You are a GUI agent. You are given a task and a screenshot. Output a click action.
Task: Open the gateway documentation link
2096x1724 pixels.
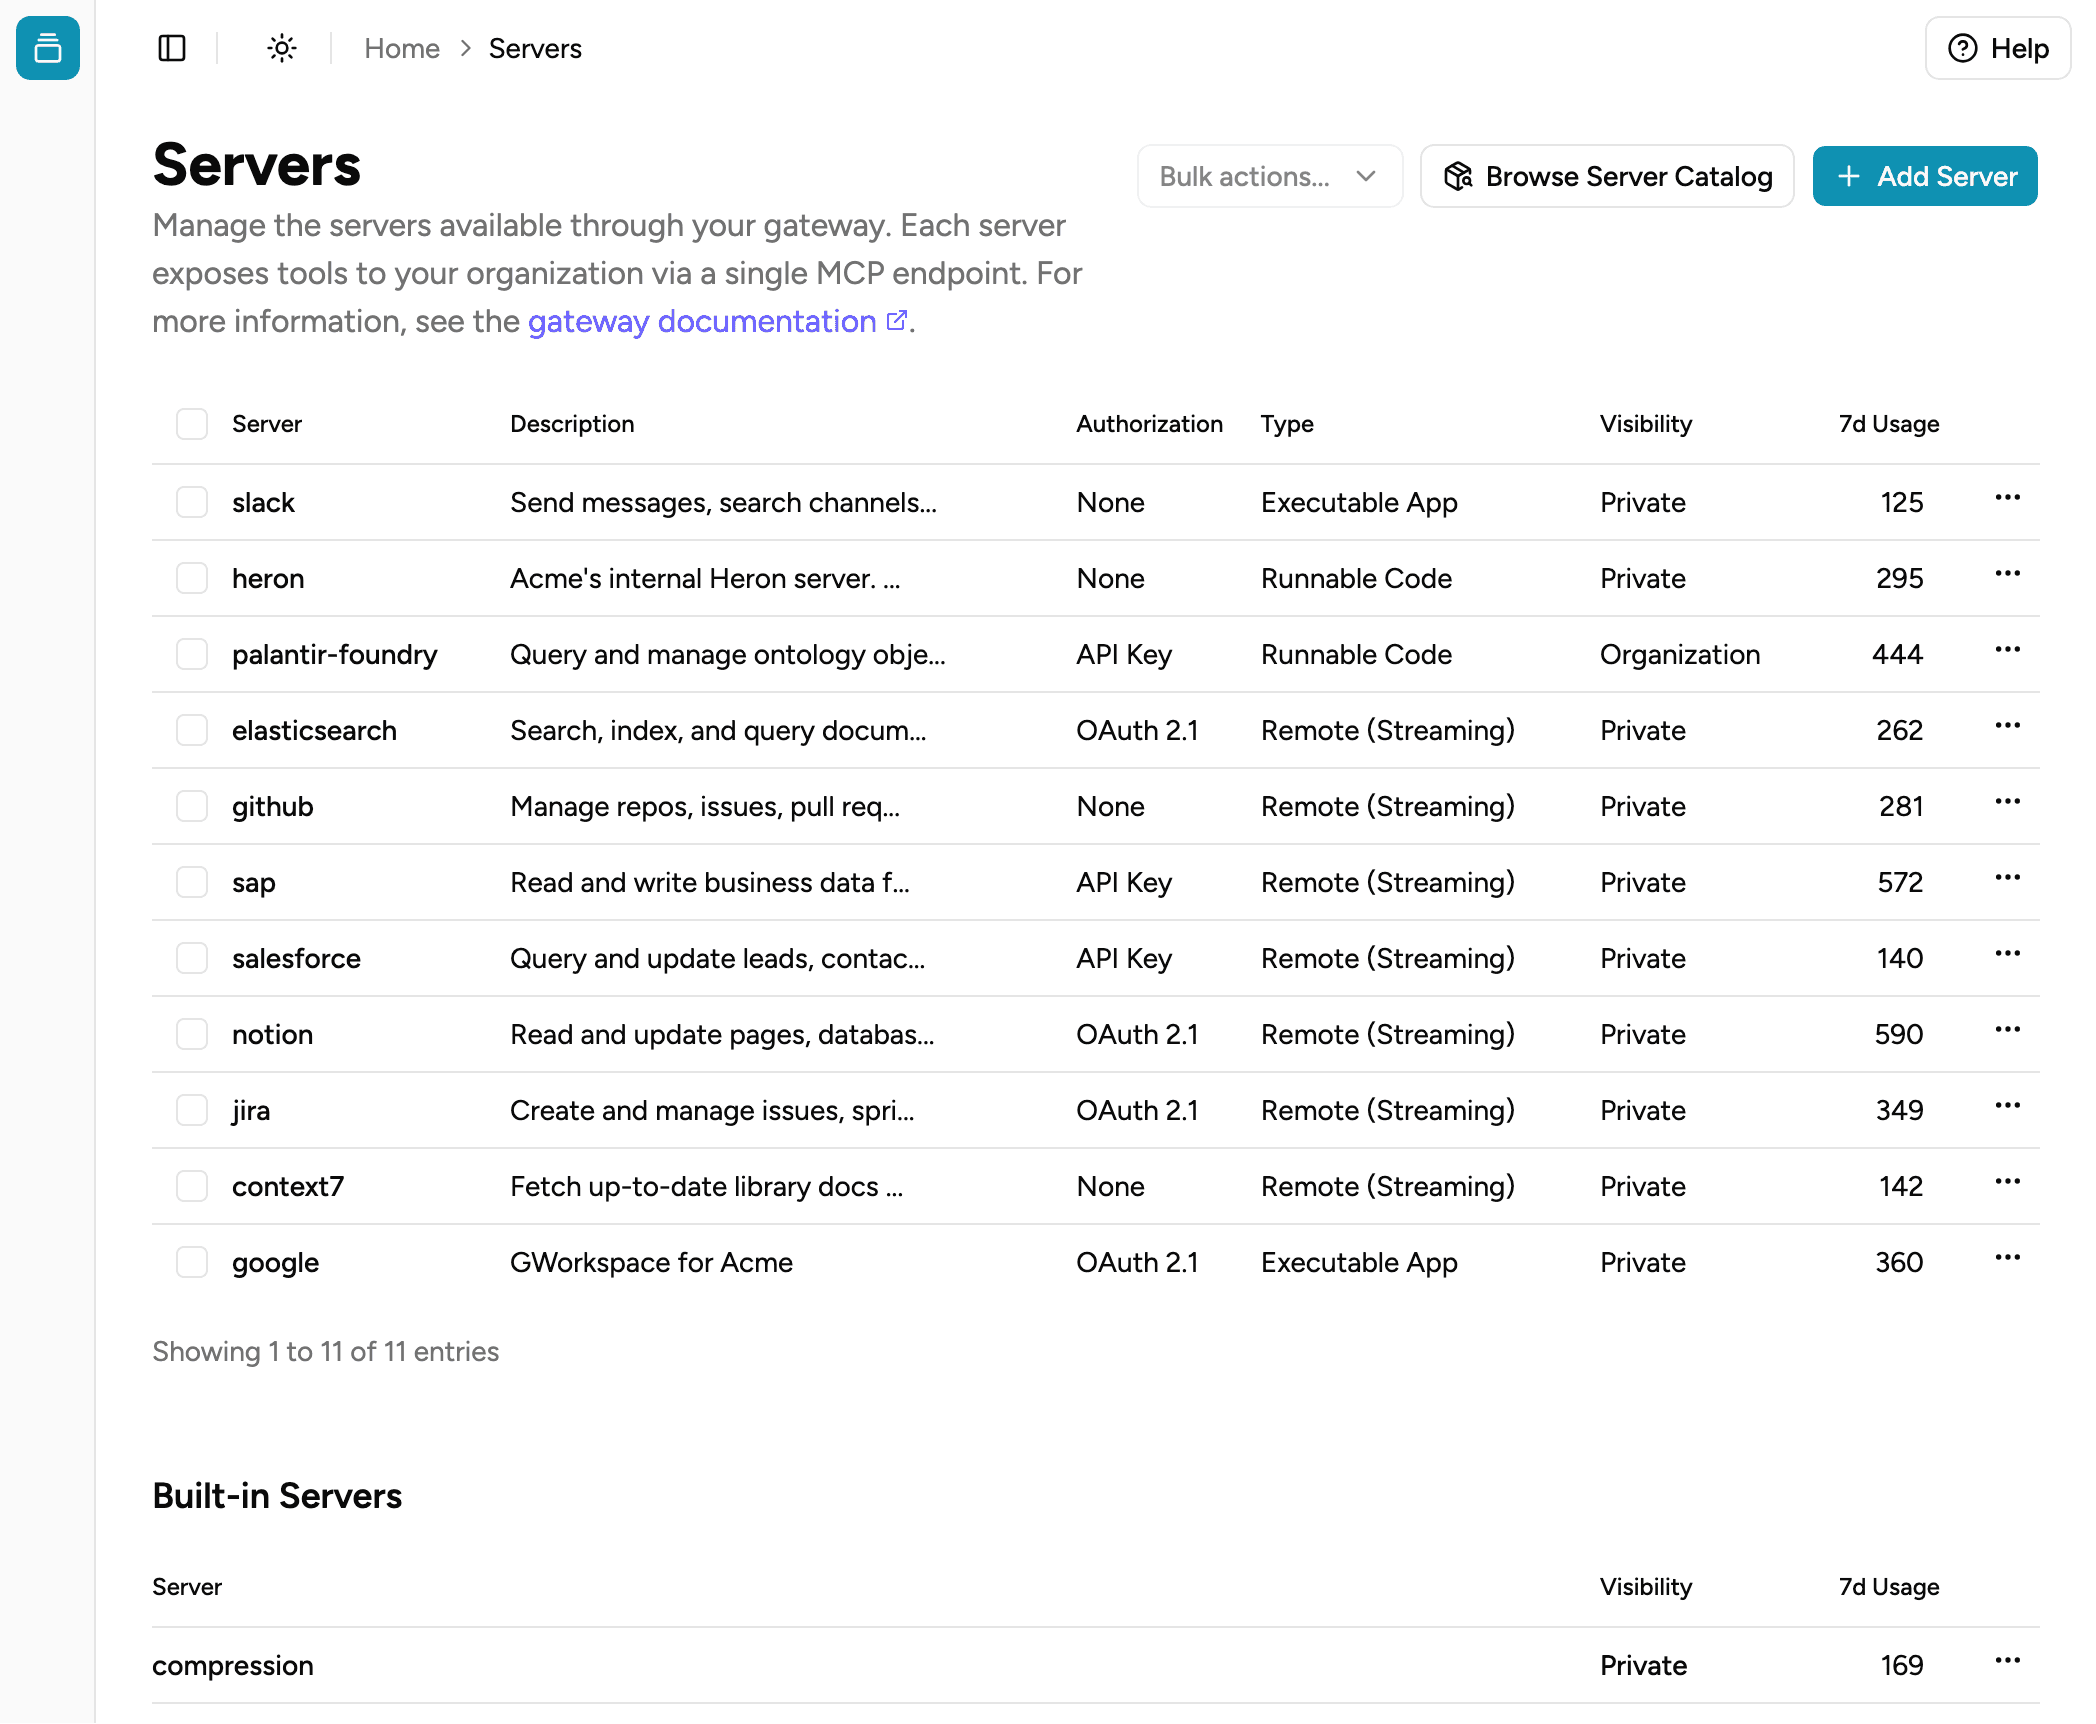(702, 321)
